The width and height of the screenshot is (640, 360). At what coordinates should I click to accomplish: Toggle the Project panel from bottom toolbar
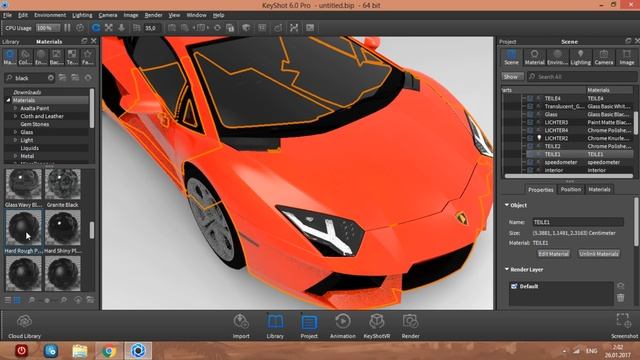[309, 327]
